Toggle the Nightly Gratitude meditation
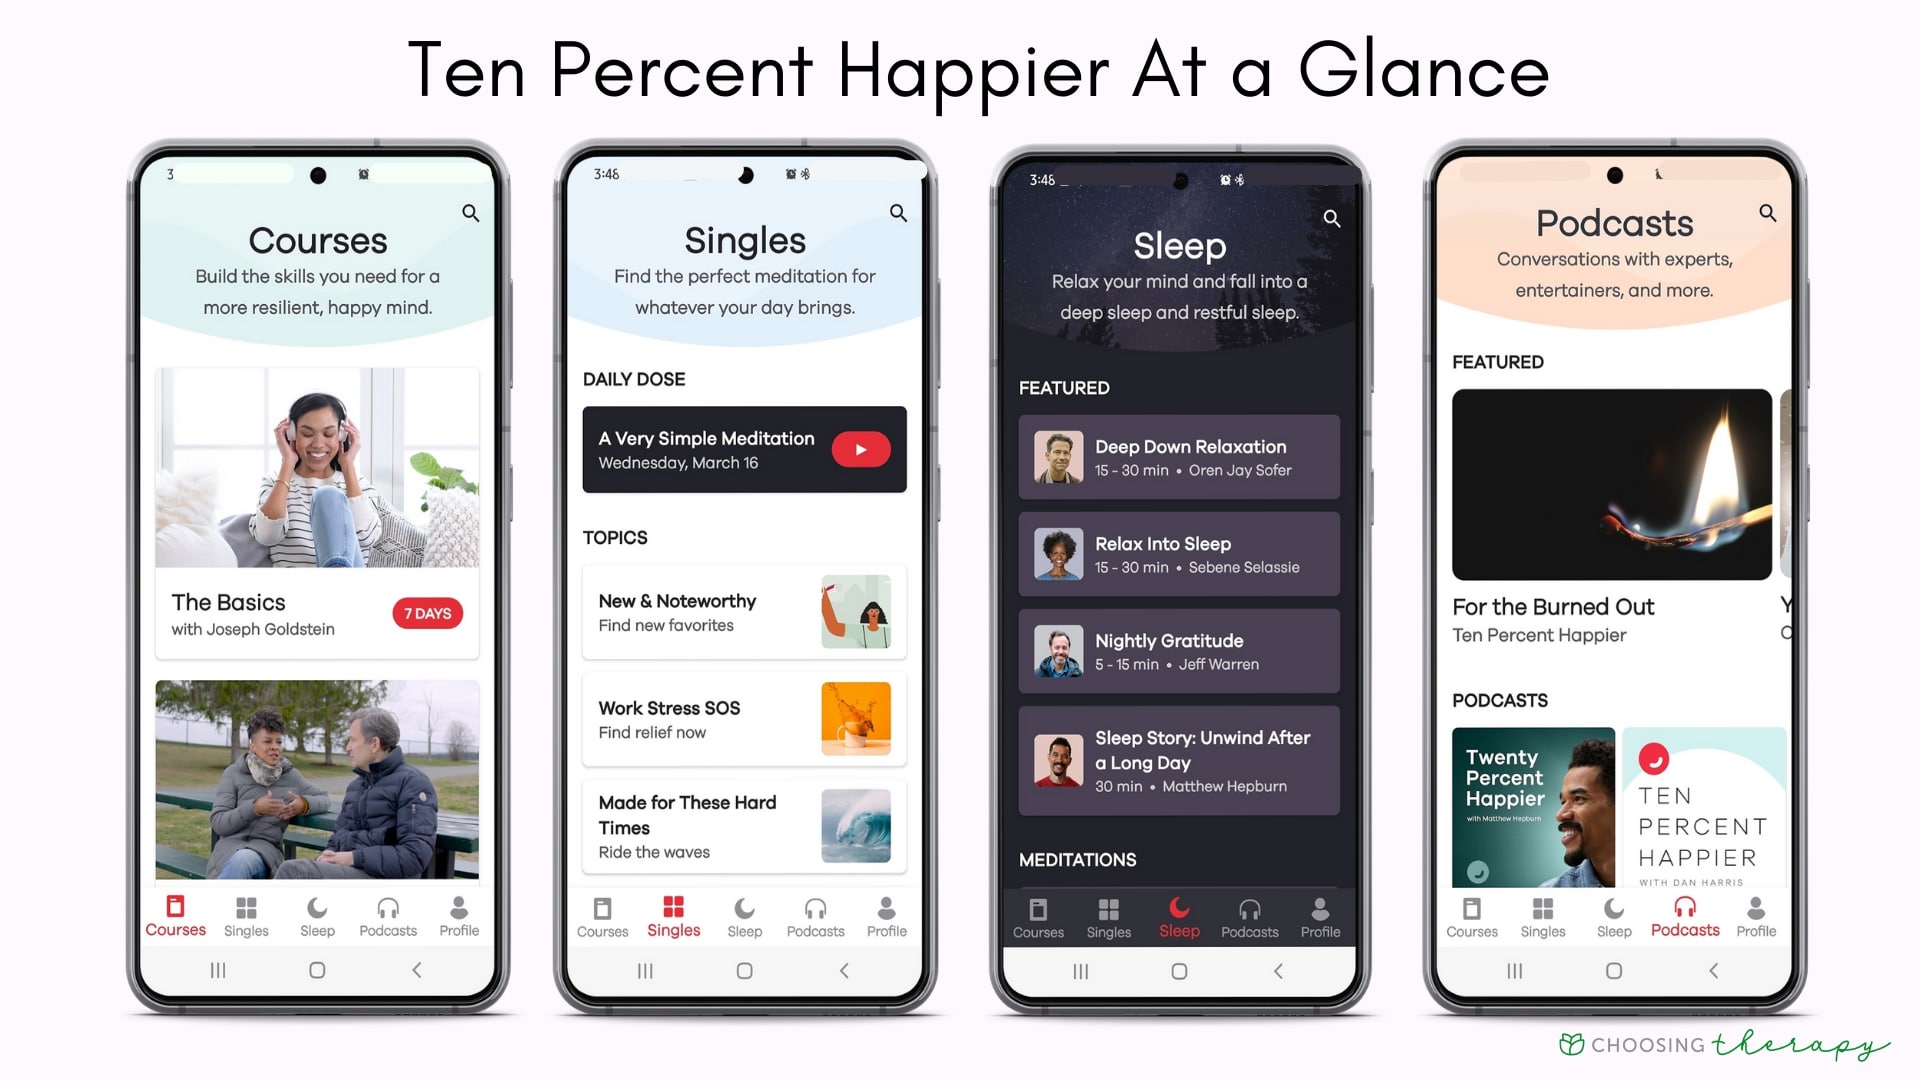This screenshot has width=1920, height=1080. click(x=1178, y=651)
